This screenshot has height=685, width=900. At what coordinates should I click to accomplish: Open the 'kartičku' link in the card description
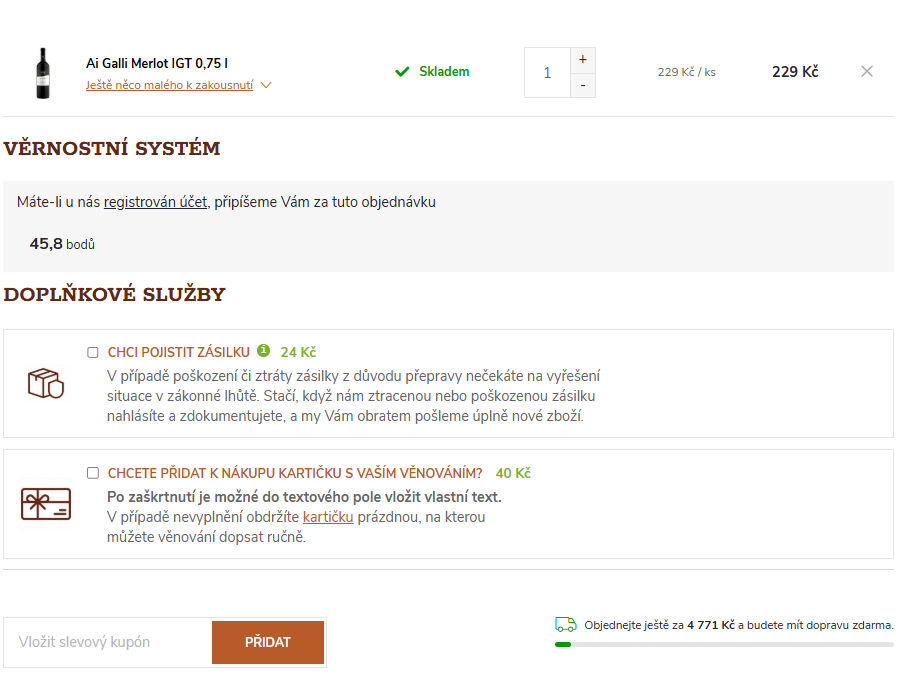point(328,517)
